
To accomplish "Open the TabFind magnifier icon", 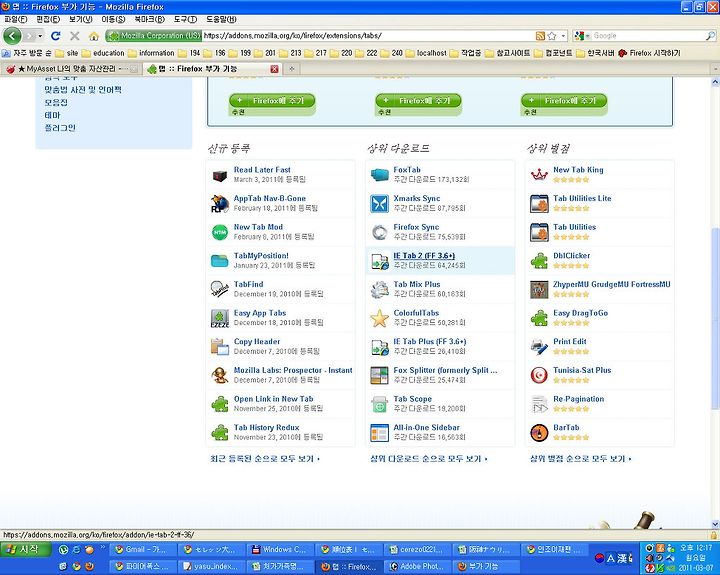I will click(x=220, y=289).
